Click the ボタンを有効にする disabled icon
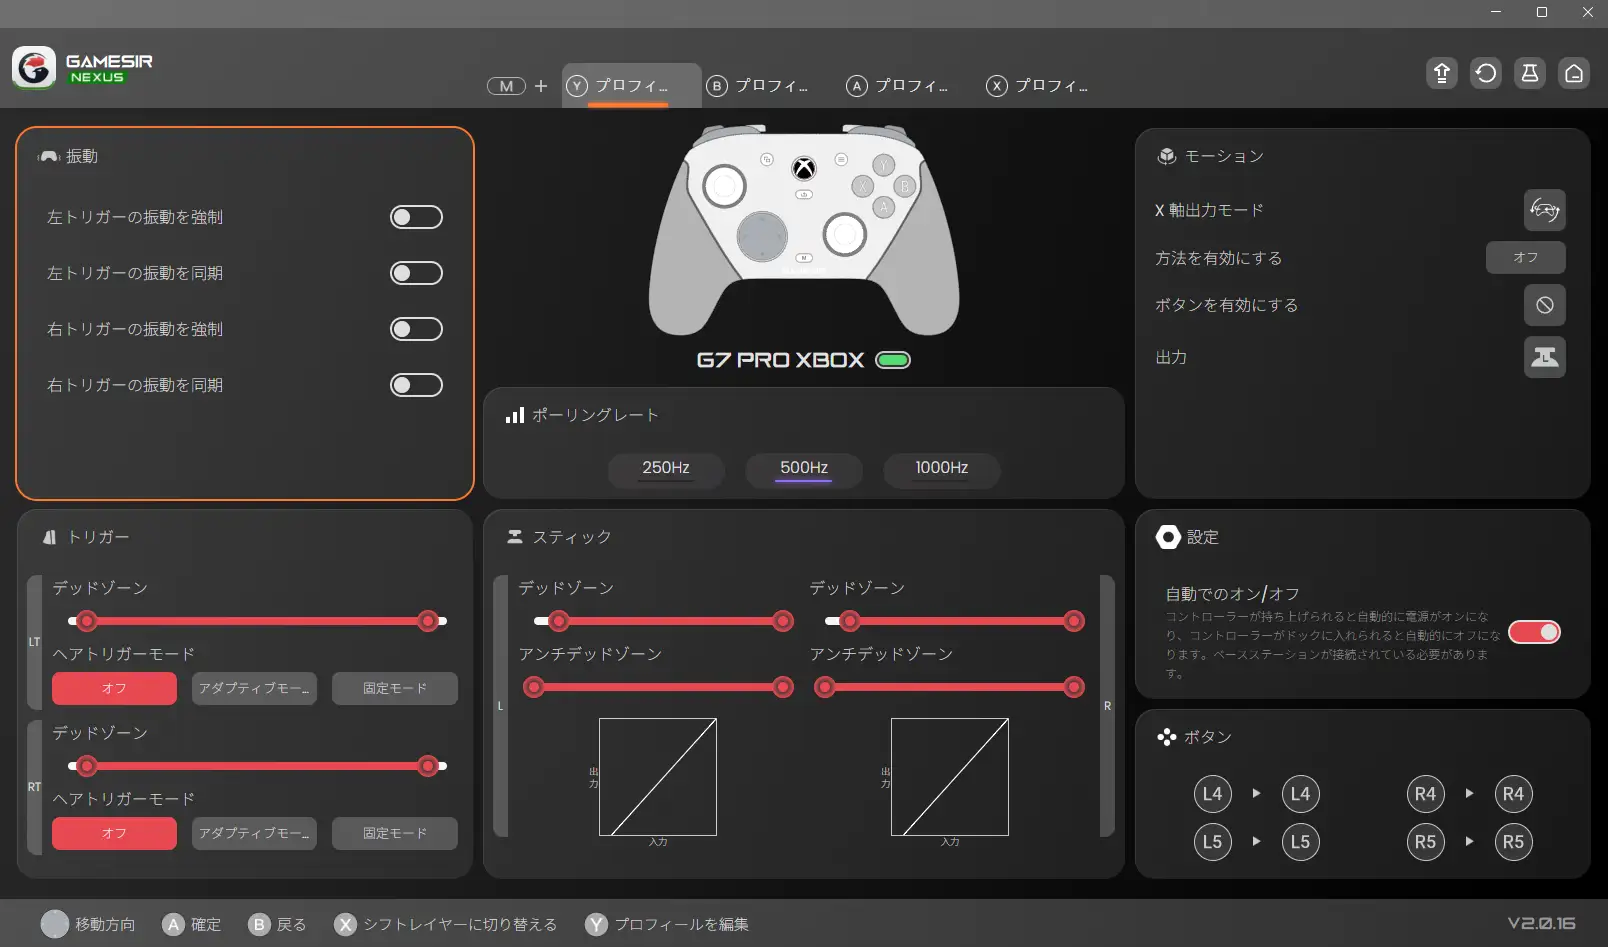 (1545, 305)
